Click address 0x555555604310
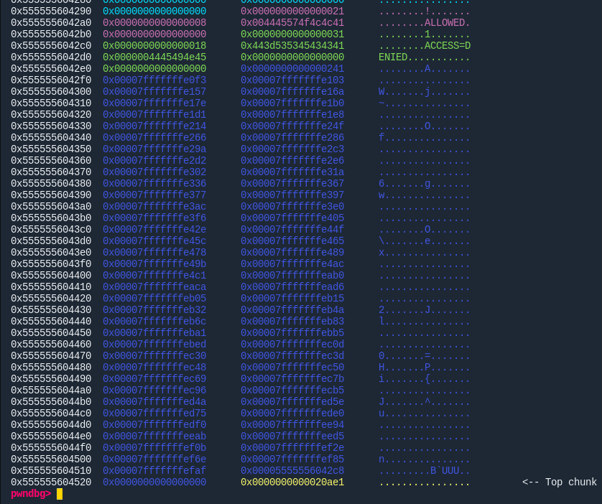Screen dimensions: 602x504 (51, 103)
